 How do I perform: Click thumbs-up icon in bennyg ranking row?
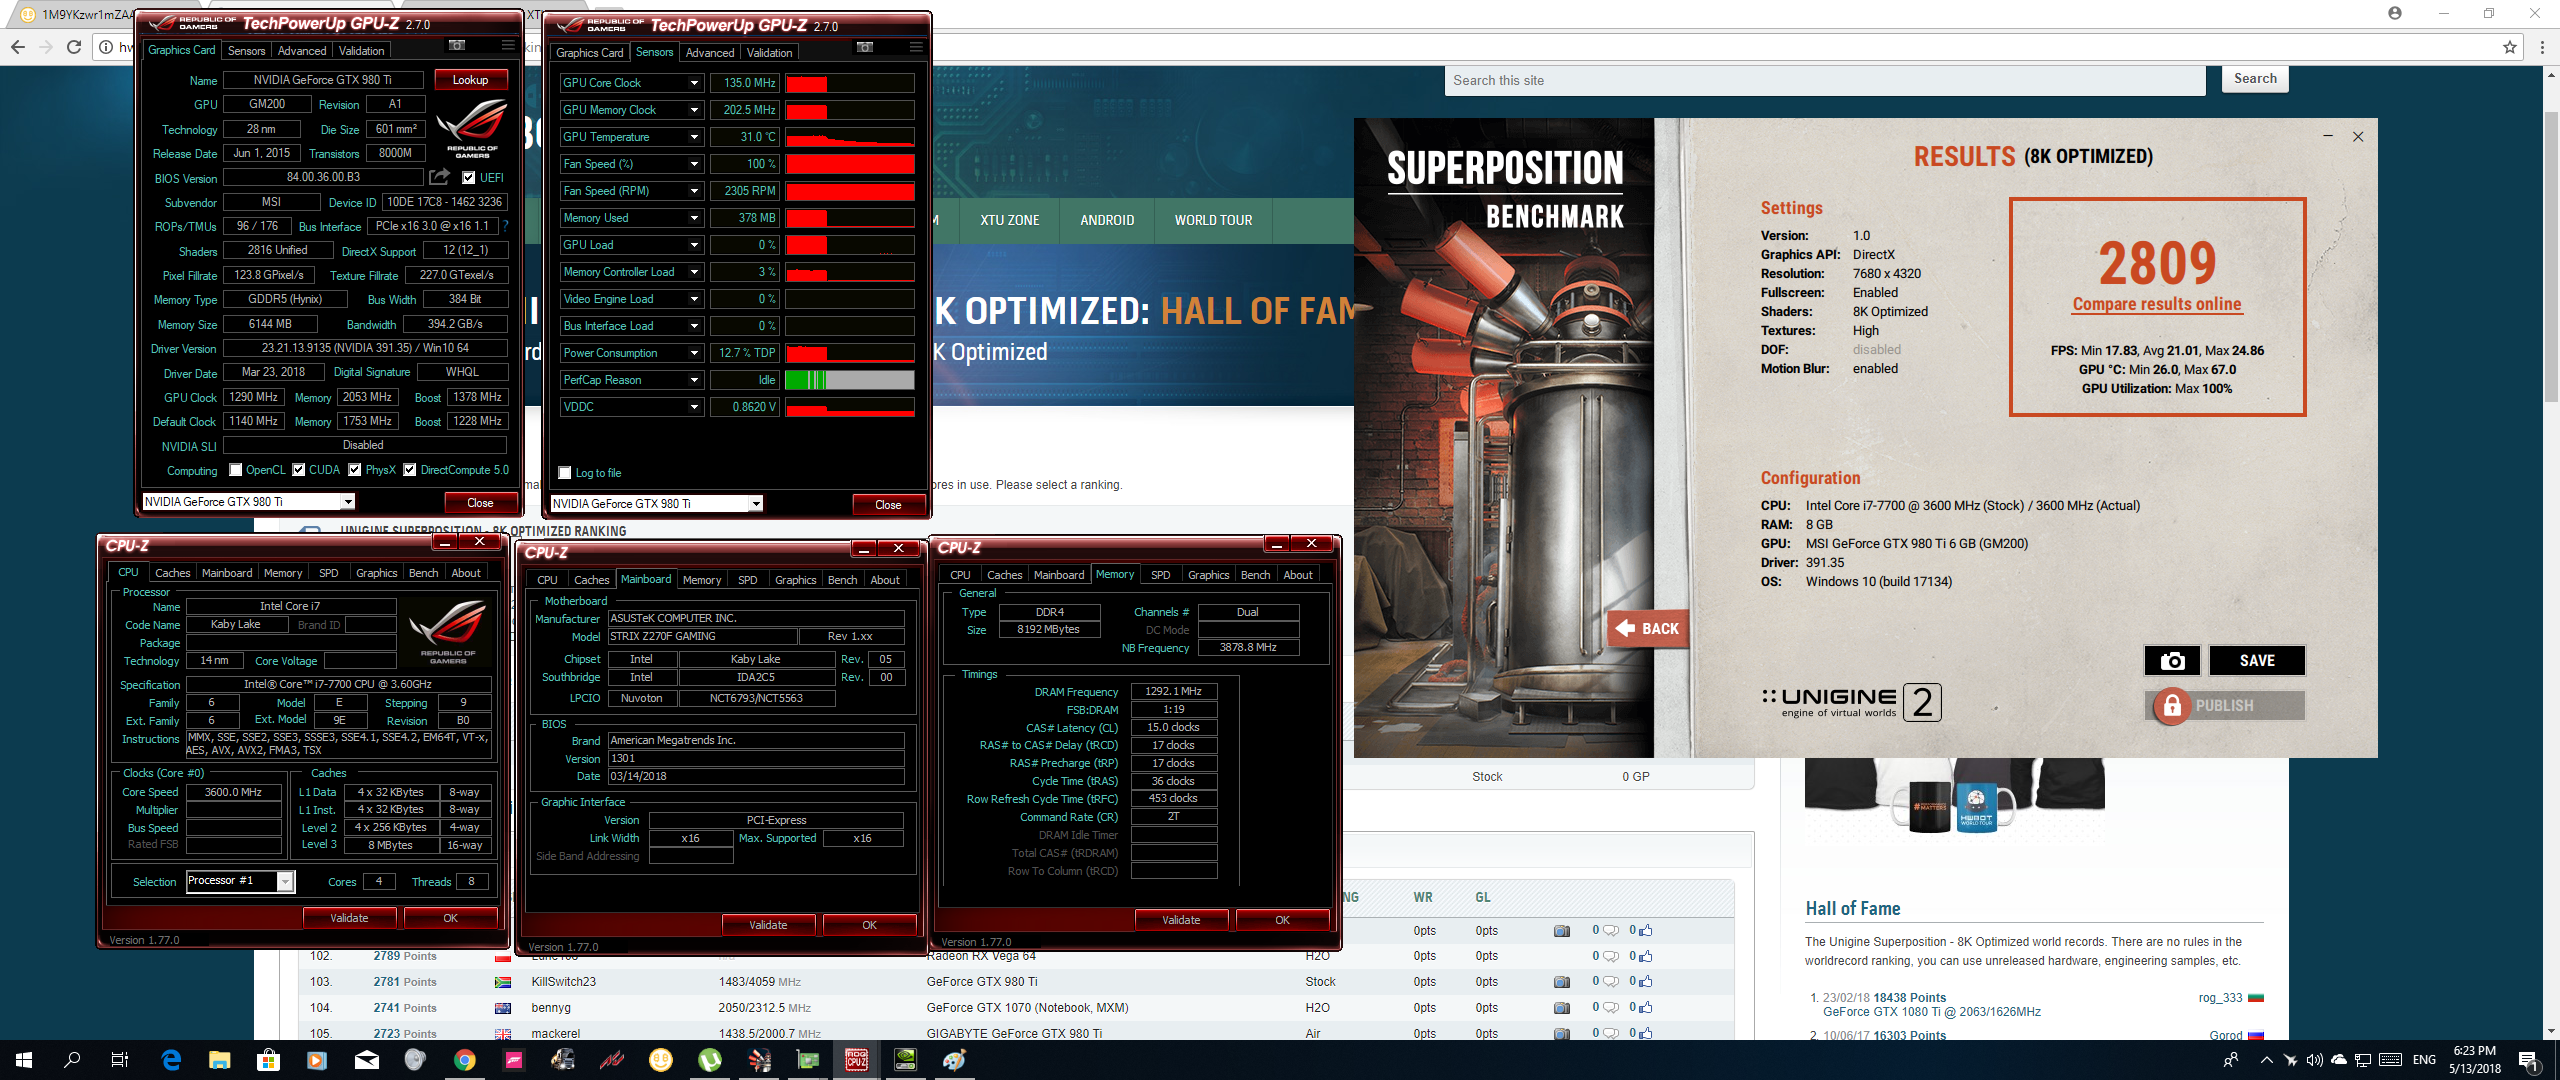click(x=1645, y=1008)
